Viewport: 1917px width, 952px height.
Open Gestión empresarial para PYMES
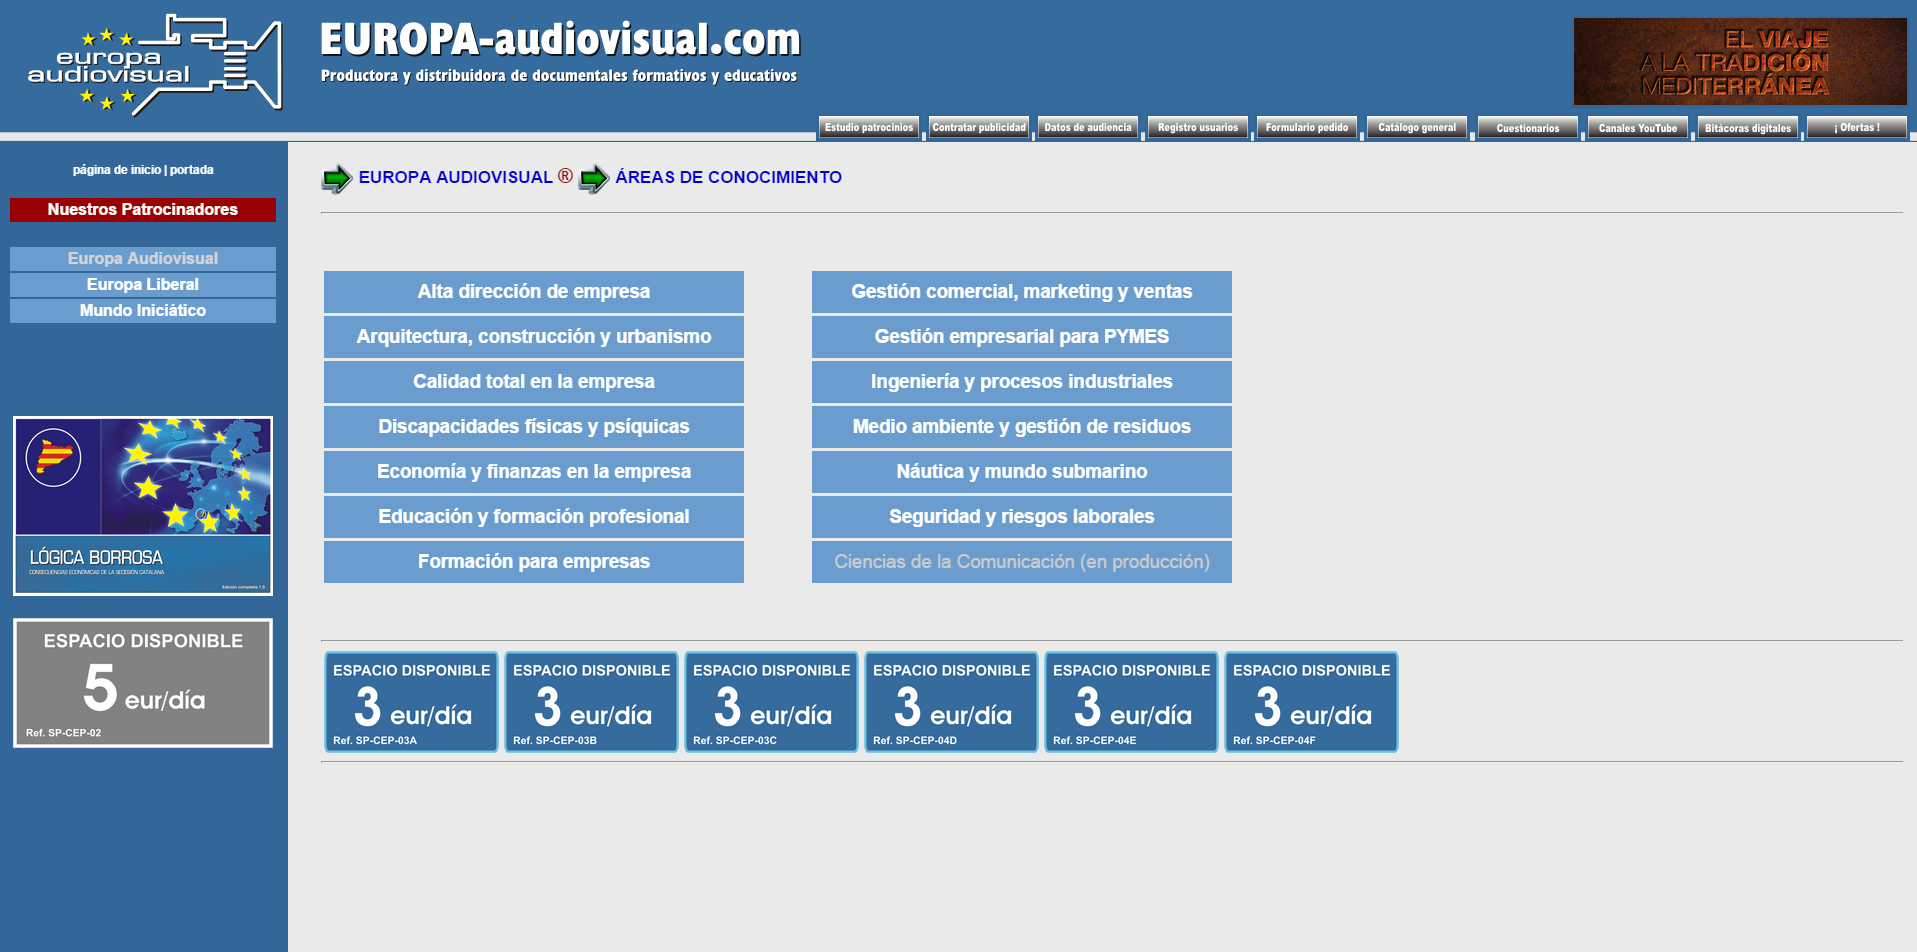(1022, 337)
